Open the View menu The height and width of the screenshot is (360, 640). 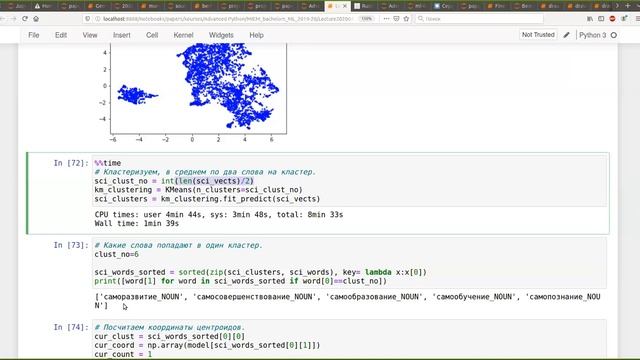point(90,35)
